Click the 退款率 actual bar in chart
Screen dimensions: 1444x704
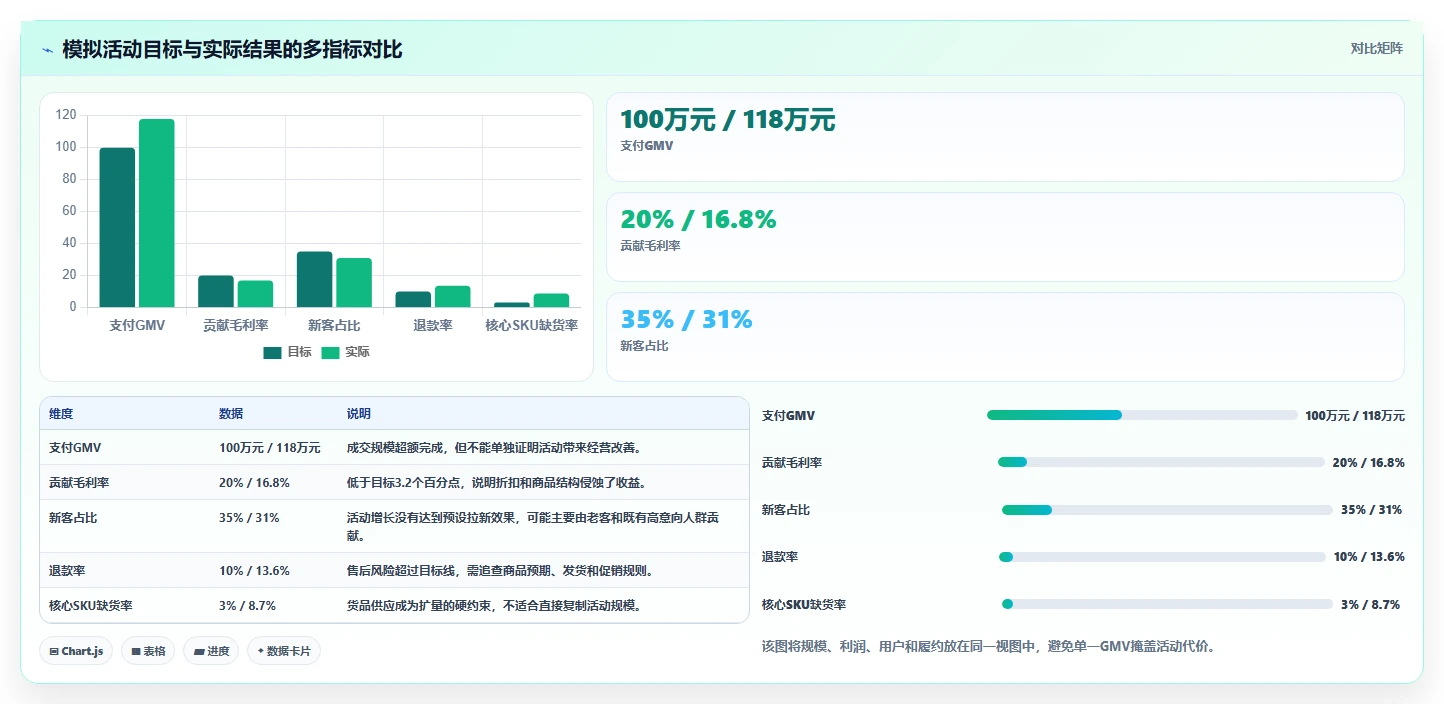[452, 296]
